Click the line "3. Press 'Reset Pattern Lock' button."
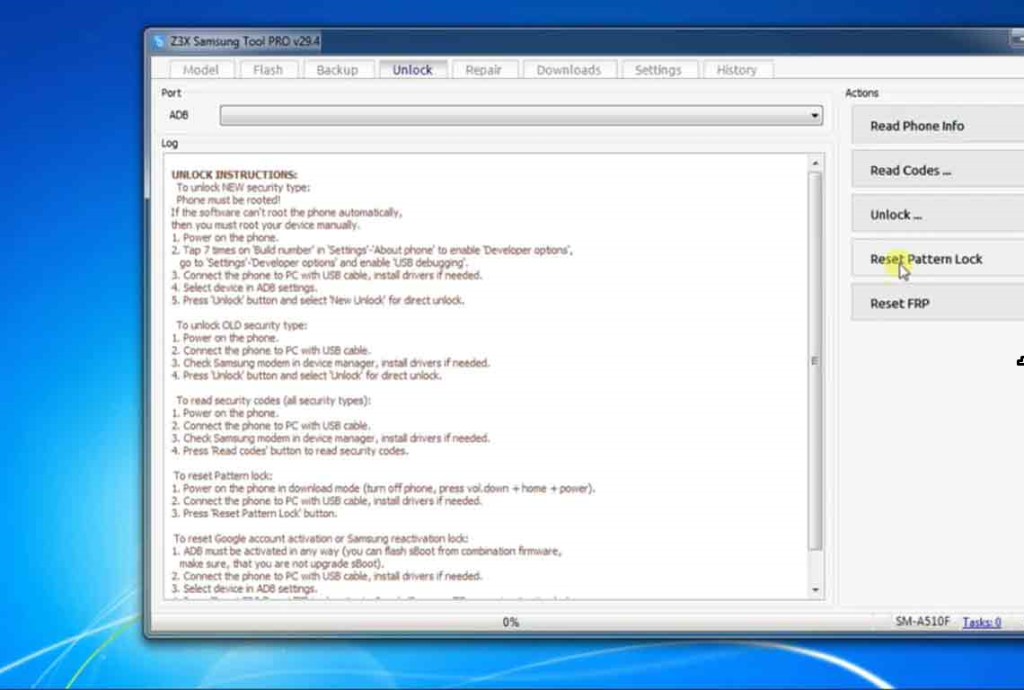The image size is (1024, 690). tap(254, 513)
